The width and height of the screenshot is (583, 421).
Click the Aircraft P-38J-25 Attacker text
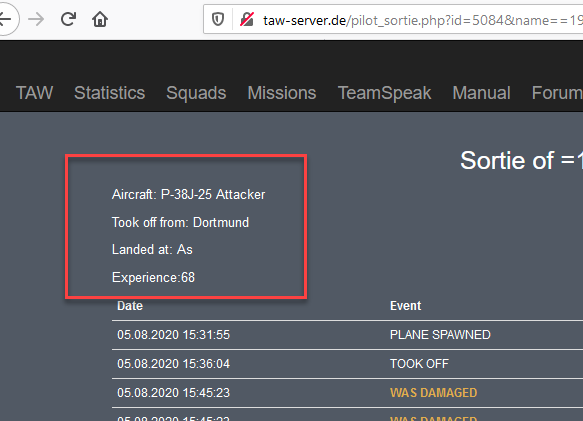pos(189,195)
